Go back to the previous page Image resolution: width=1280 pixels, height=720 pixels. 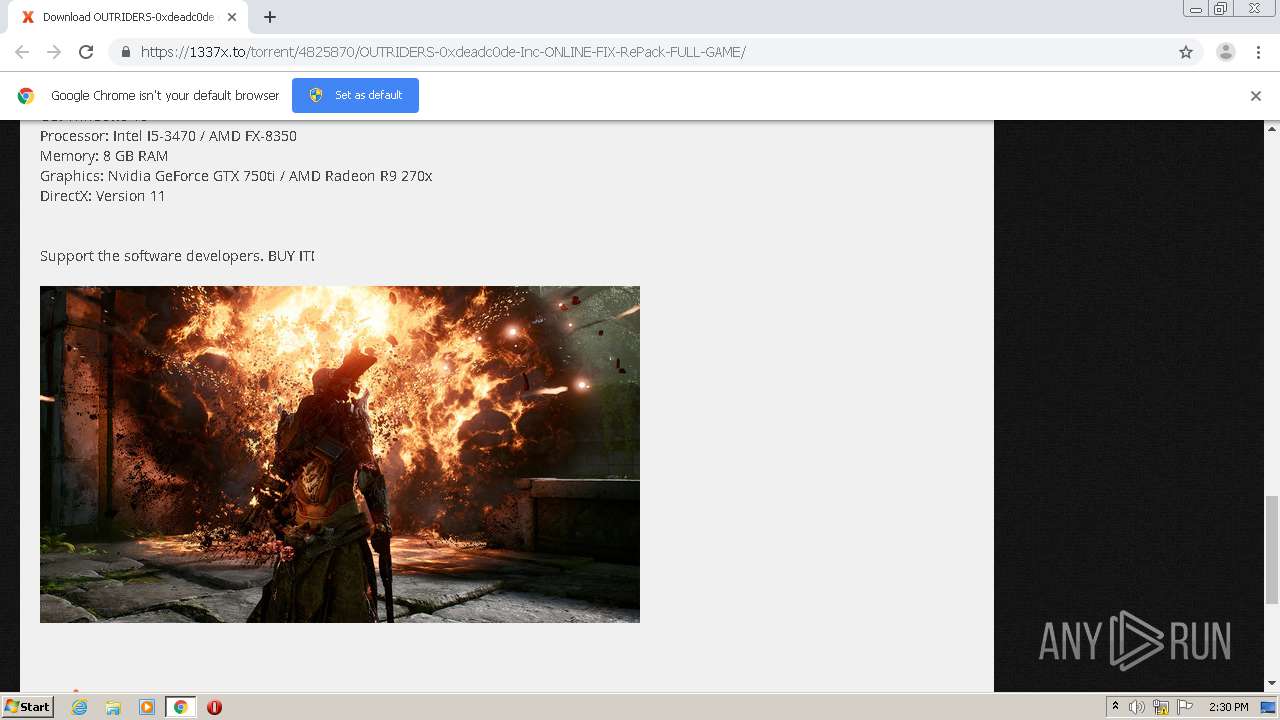(x=22, y=52)
